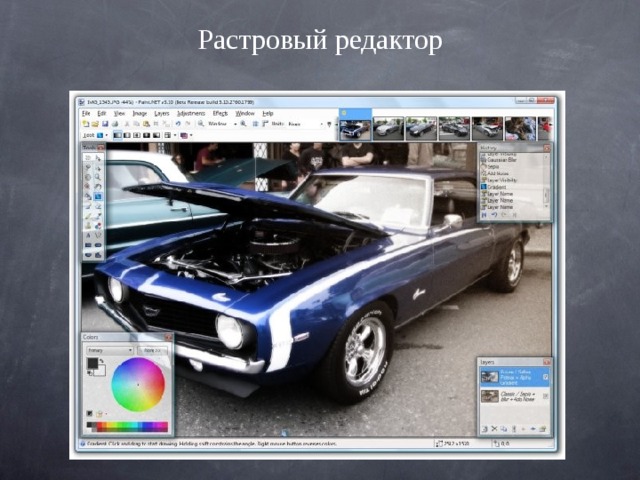Select the Lasso Select tool
Screen dimensions: 640x480
pos(88,168)
